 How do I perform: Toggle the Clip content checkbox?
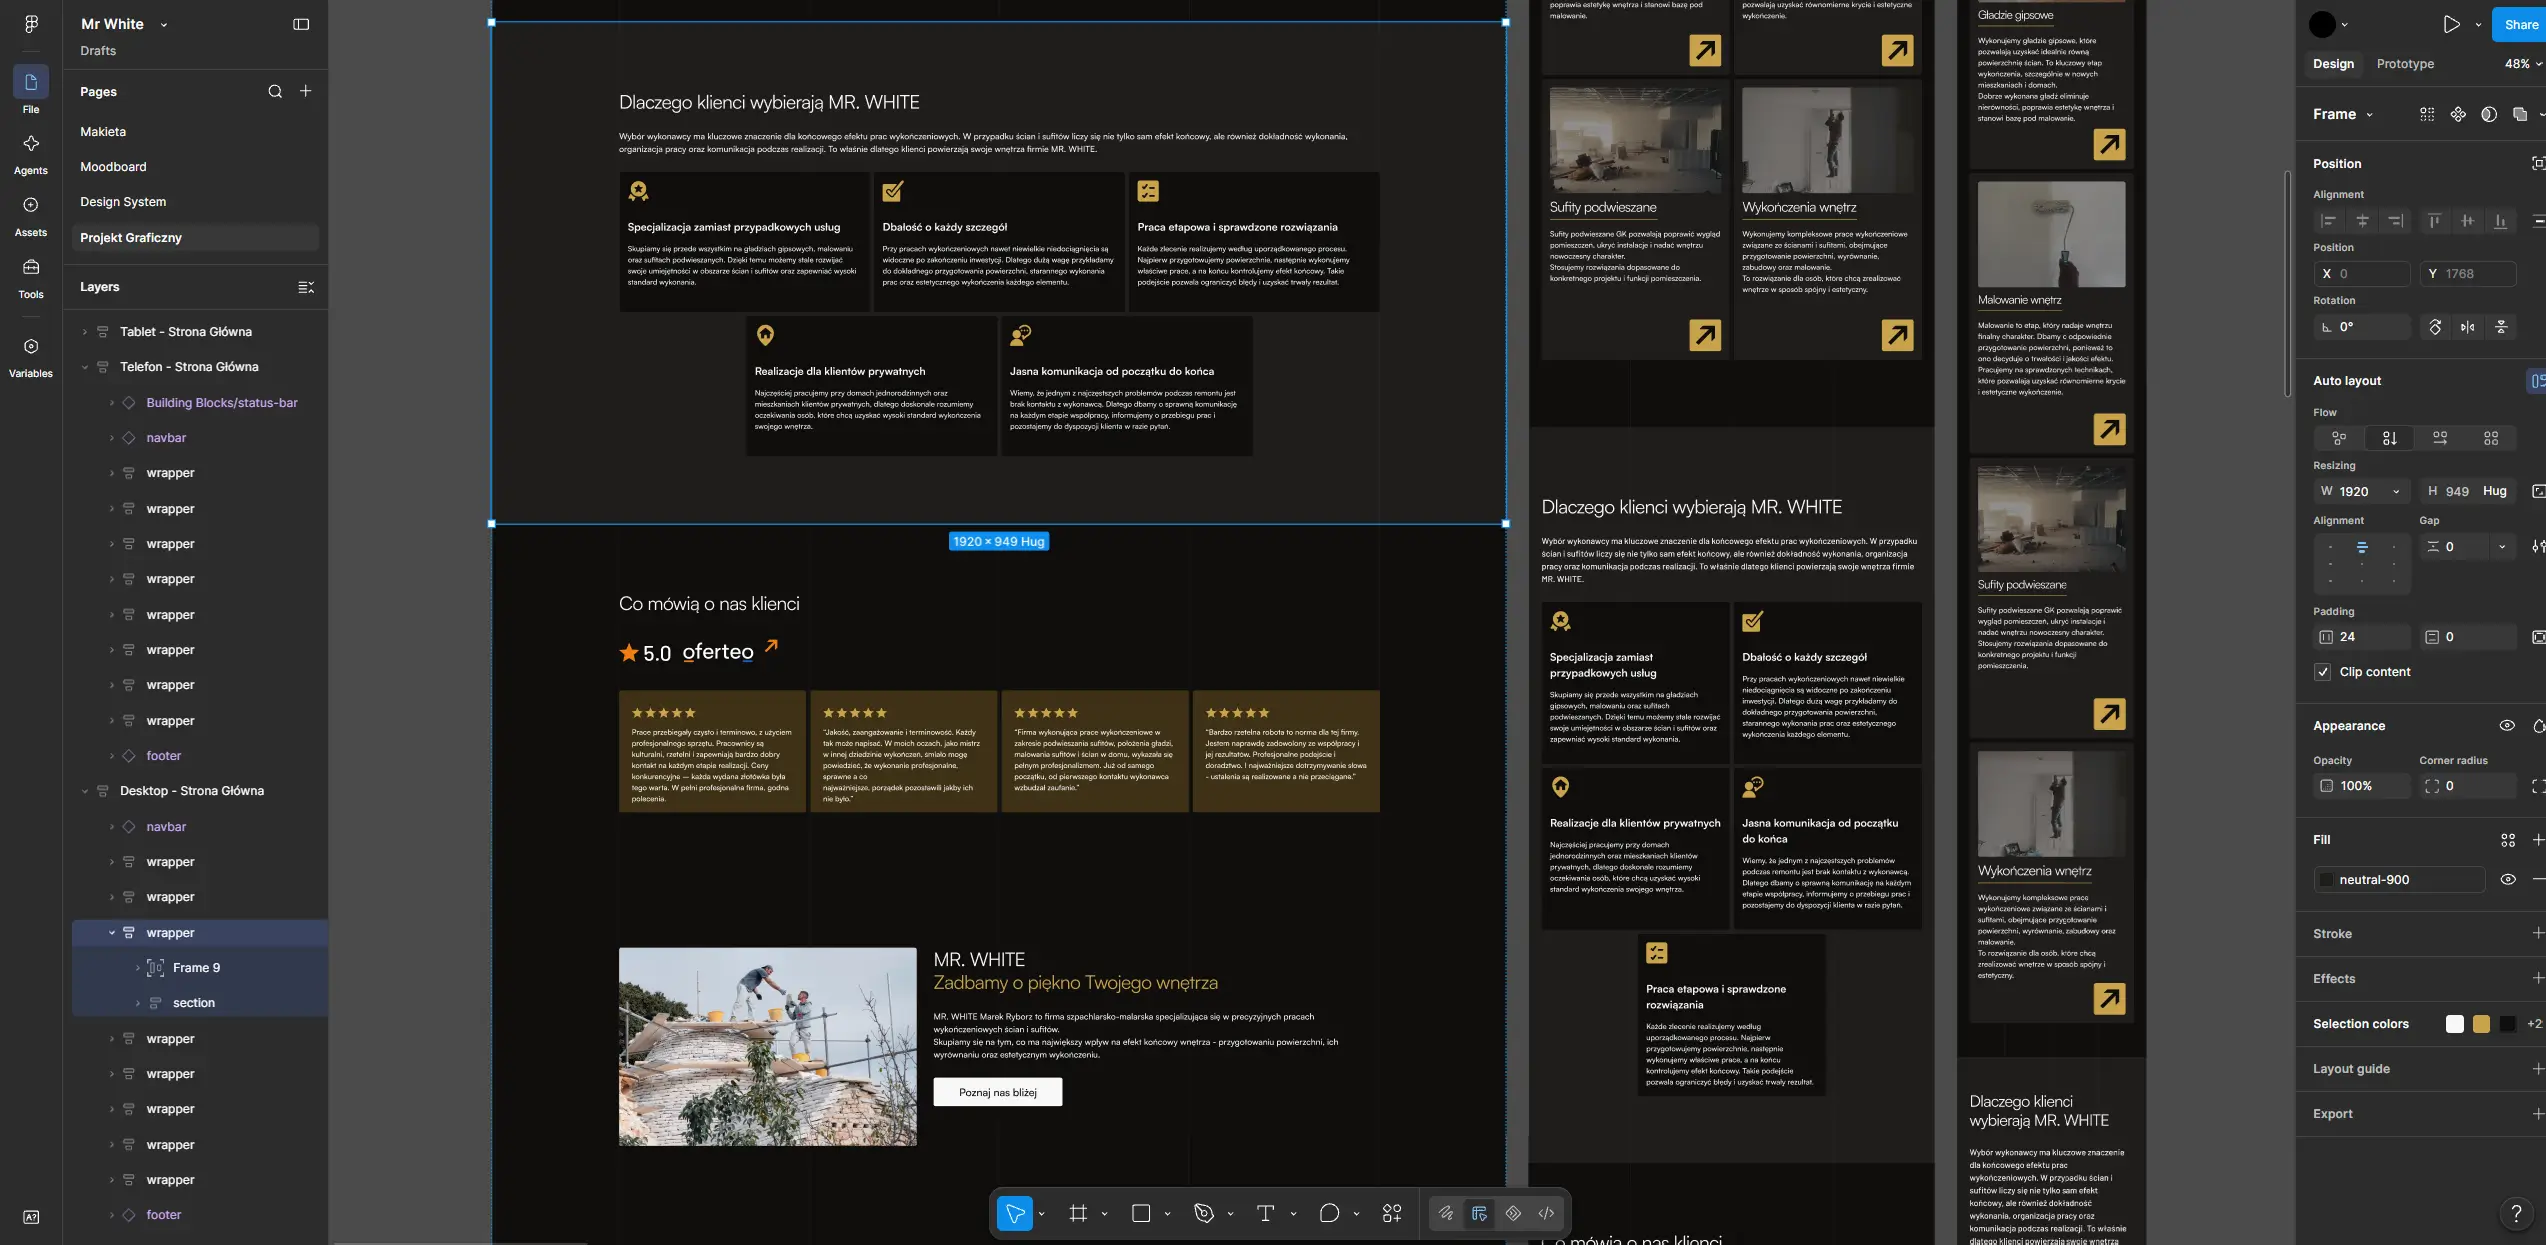[2324, 672]
